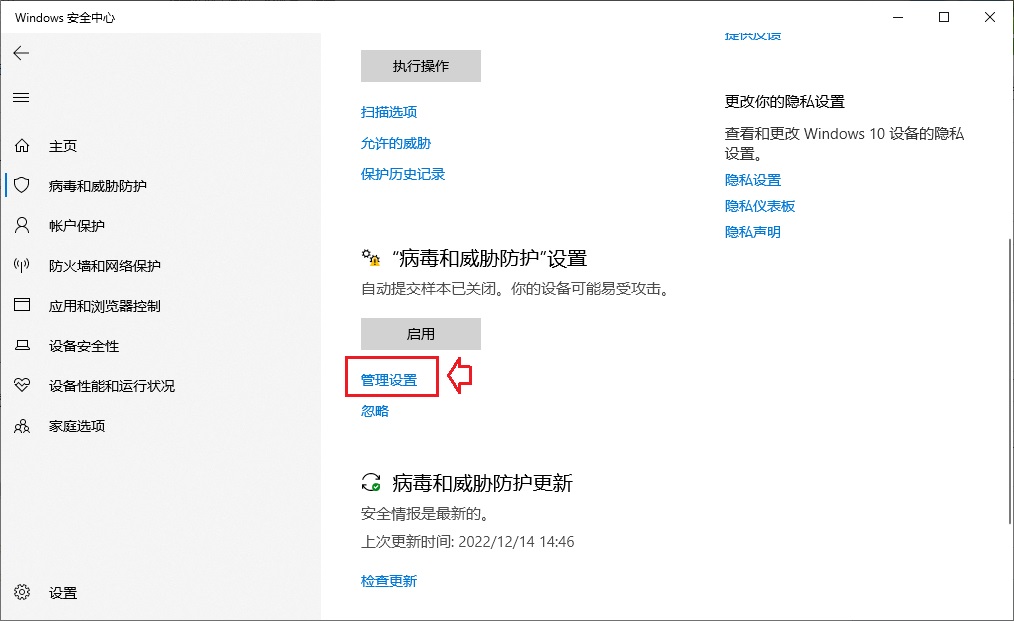Click the vertical scrollbar on the right
This screenshot has width=1014, height=621.
pos(1009,380)
